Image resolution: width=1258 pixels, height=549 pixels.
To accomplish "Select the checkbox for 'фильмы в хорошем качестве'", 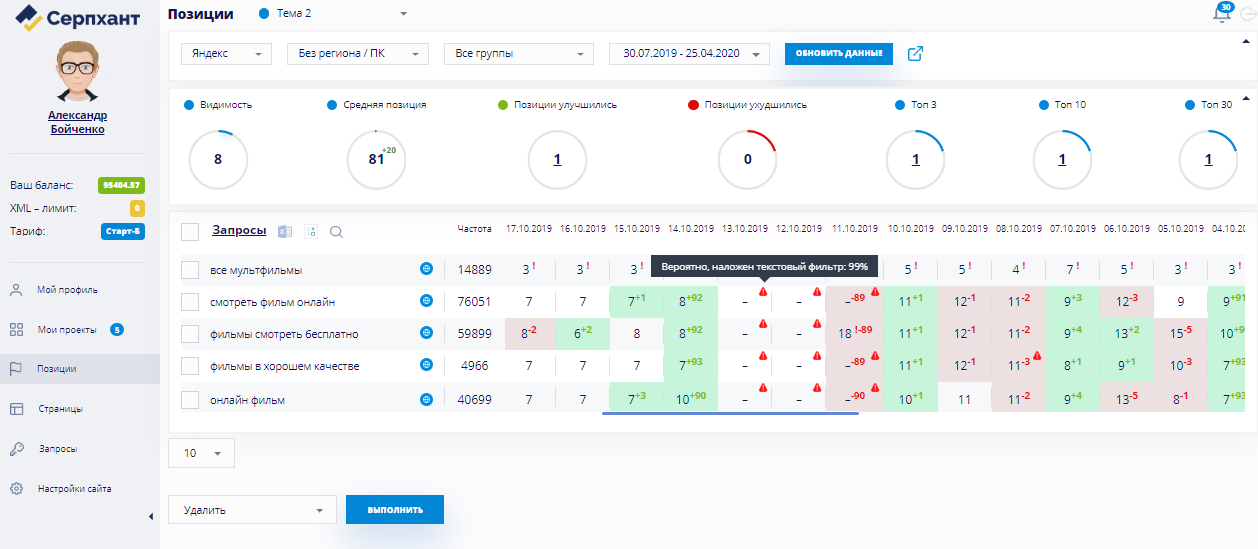I will (191, 367).
